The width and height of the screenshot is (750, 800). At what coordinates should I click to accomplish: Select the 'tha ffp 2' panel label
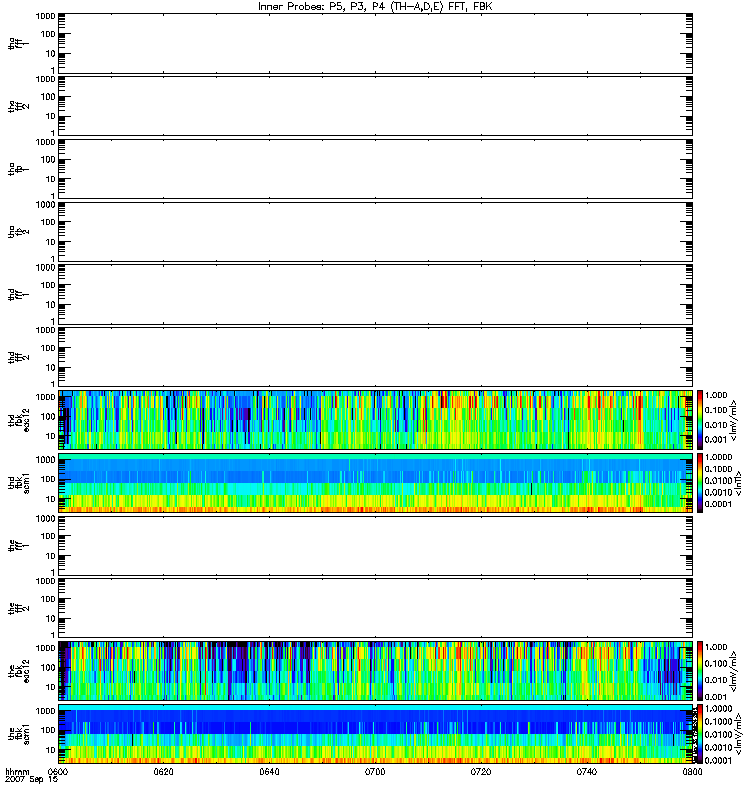tap(18, 232)
